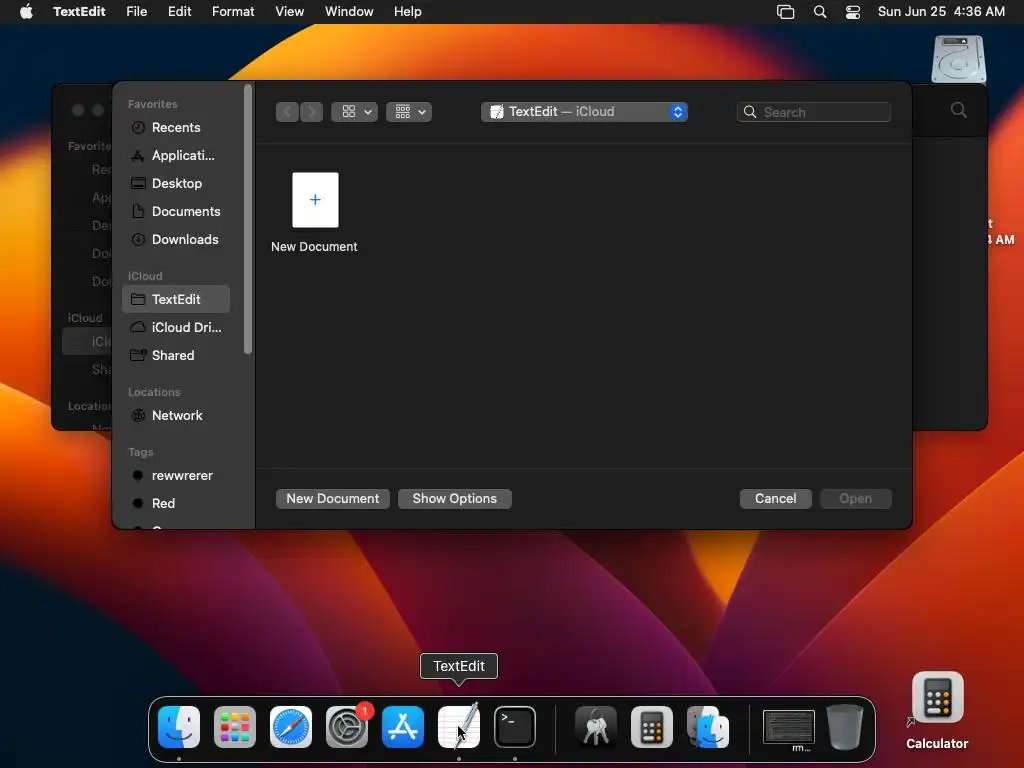Choose Desktop in the sidebar

point(176,184)
